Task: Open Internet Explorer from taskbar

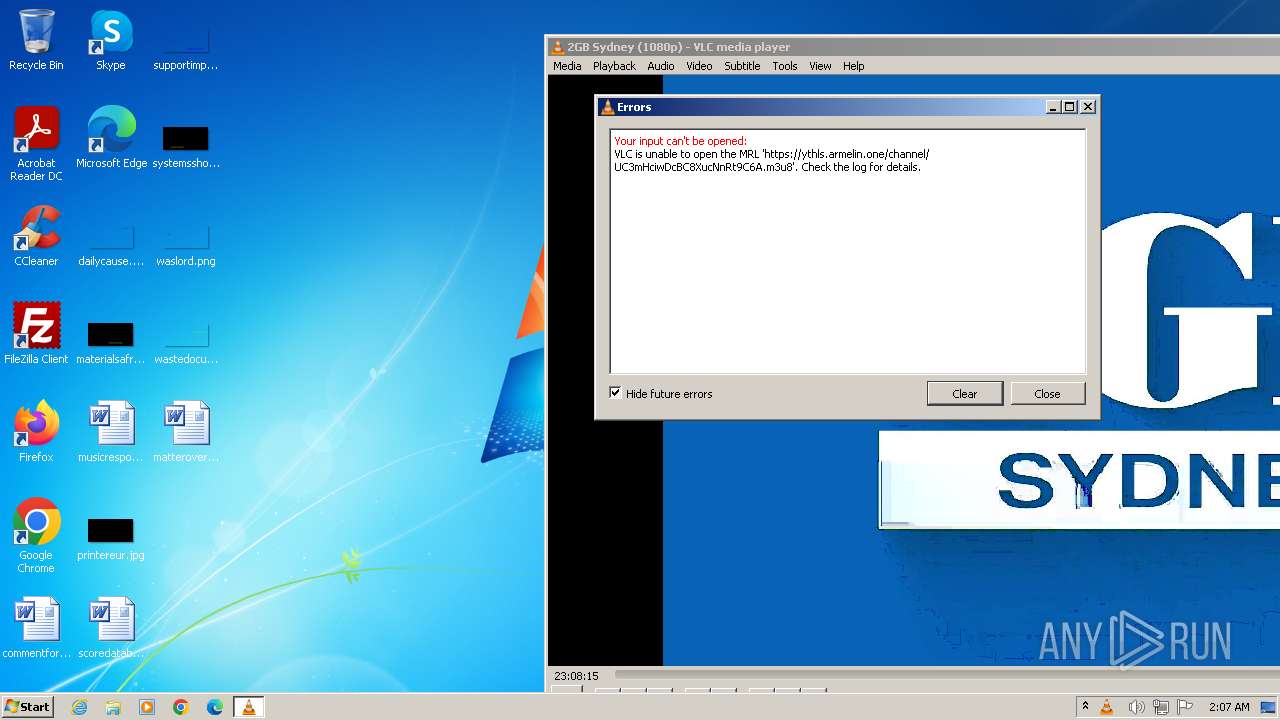Action: [79, 707]
